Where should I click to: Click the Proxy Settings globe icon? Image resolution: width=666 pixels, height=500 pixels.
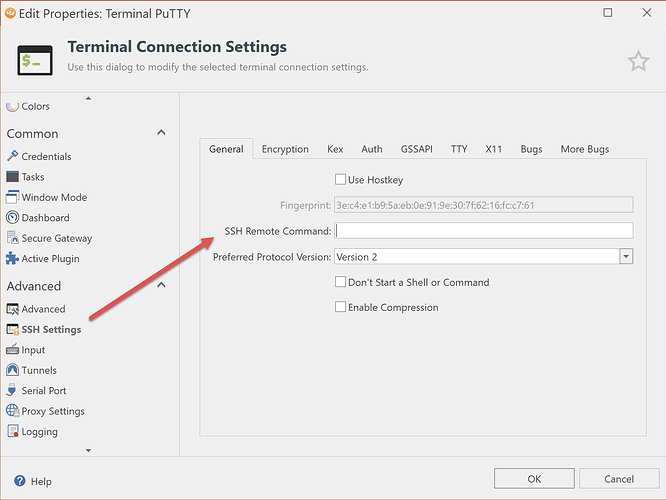click(x=13, y=411)
